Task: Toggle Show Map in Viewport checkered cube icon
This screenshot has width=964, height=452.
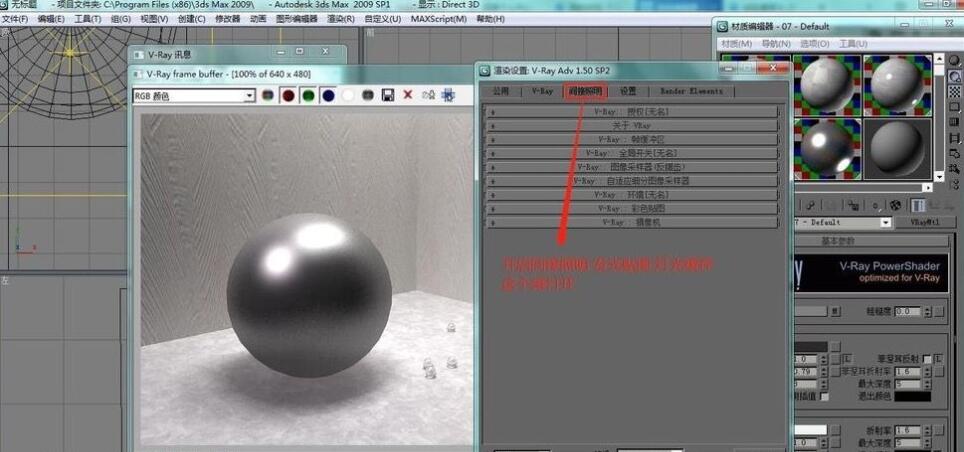Action: pyautogui.click(x=895, y=205)
